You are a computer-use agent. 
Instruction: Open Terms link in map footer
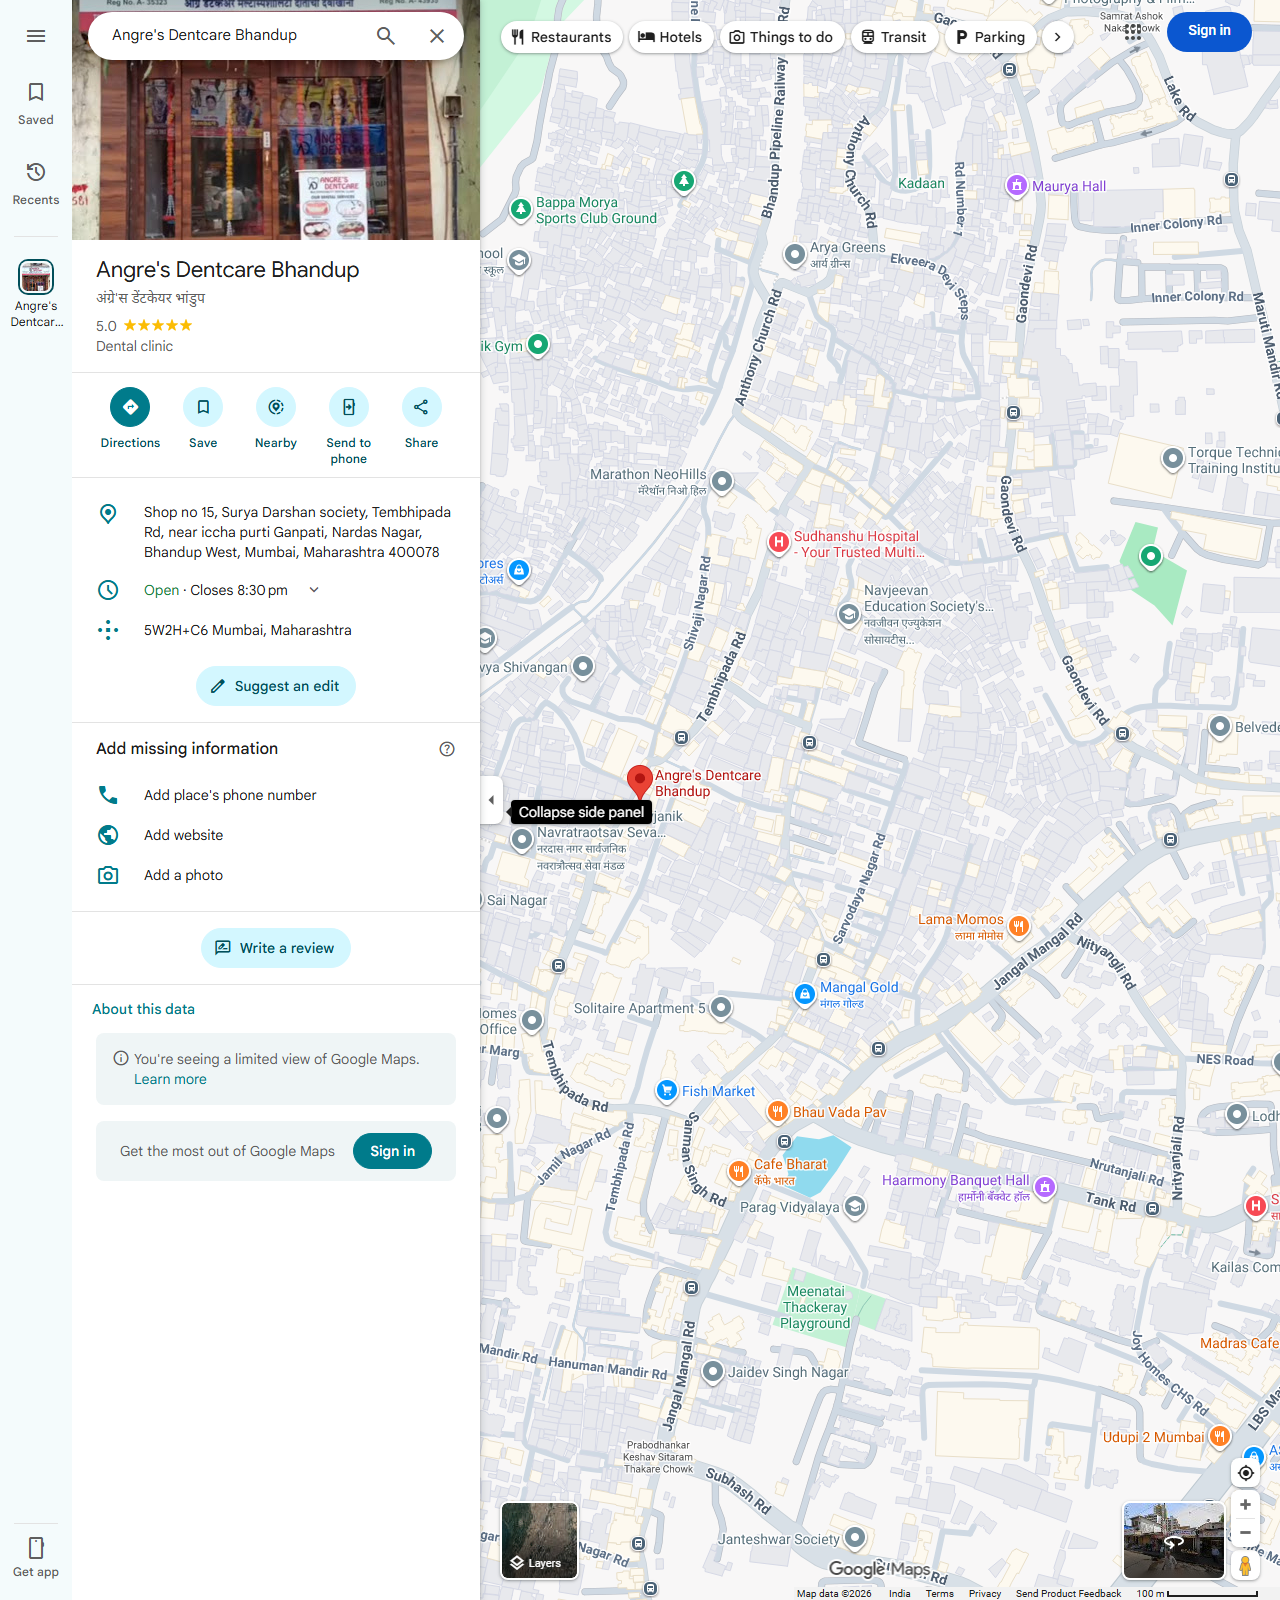pyautogui.click(x=939, y=1593)
